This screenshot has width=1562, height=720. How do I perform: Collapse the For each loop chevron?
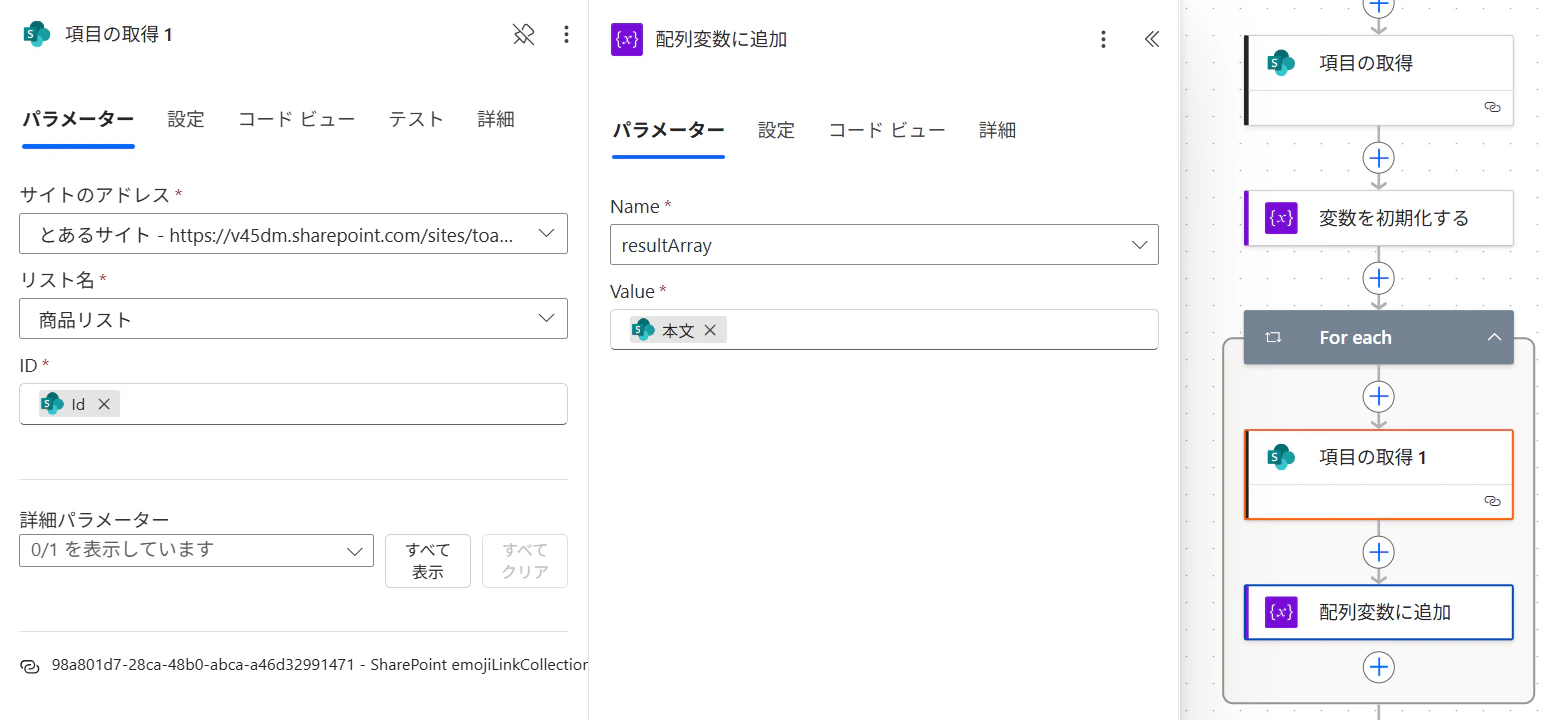click(1494, 338)
